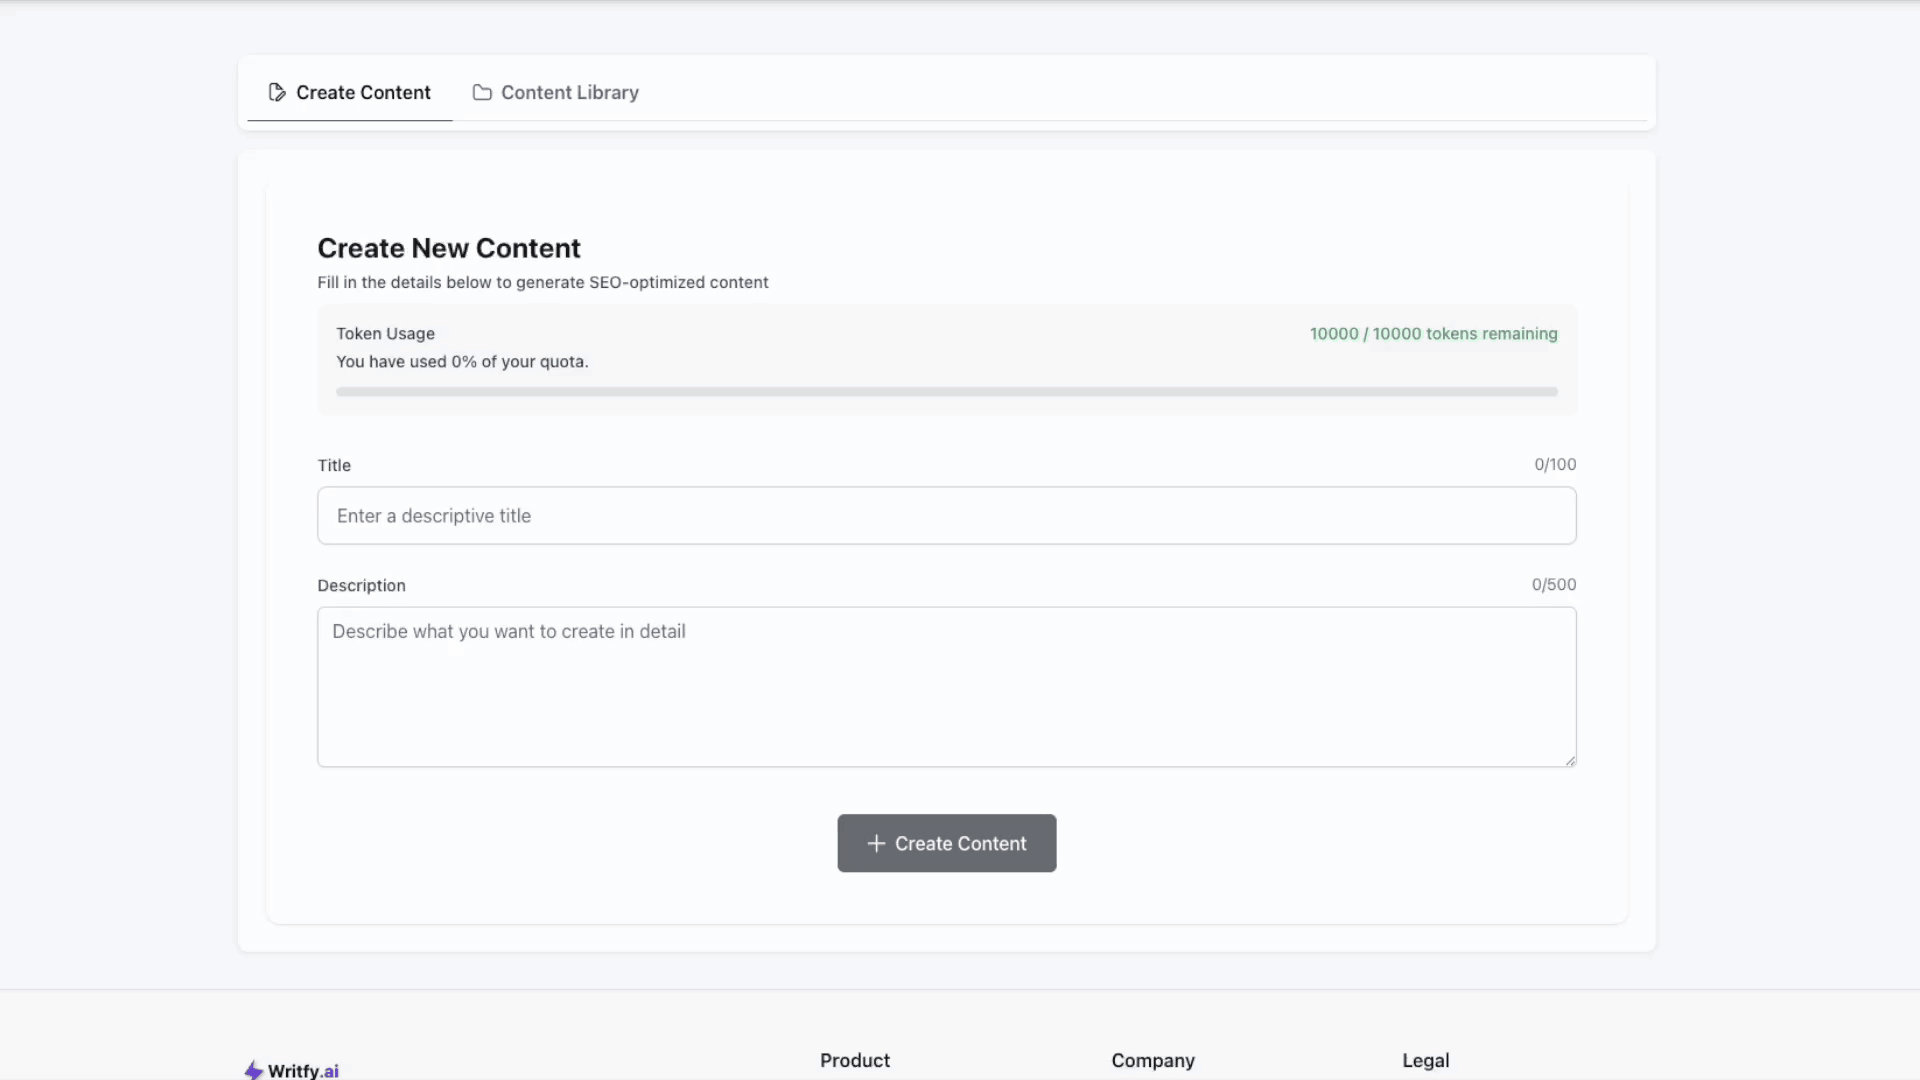Click the Description 0/500 character counter
Image resolution: width=1920 pixels, height=1080 pixels.
[1553, 584]
